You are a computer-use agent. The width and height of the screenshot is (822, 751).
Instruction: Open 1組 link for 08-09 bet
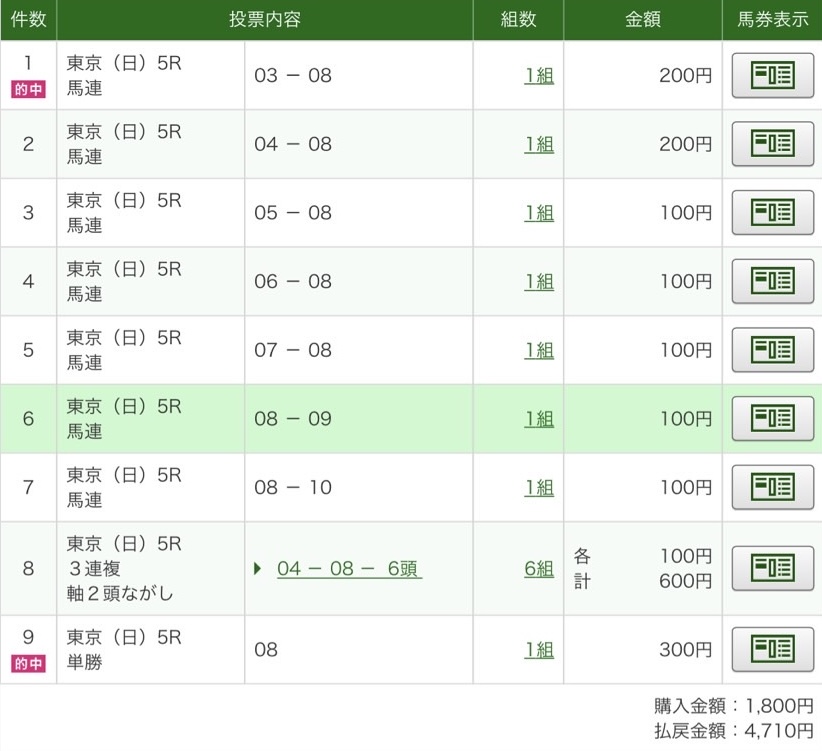click(x=539, y=419)
